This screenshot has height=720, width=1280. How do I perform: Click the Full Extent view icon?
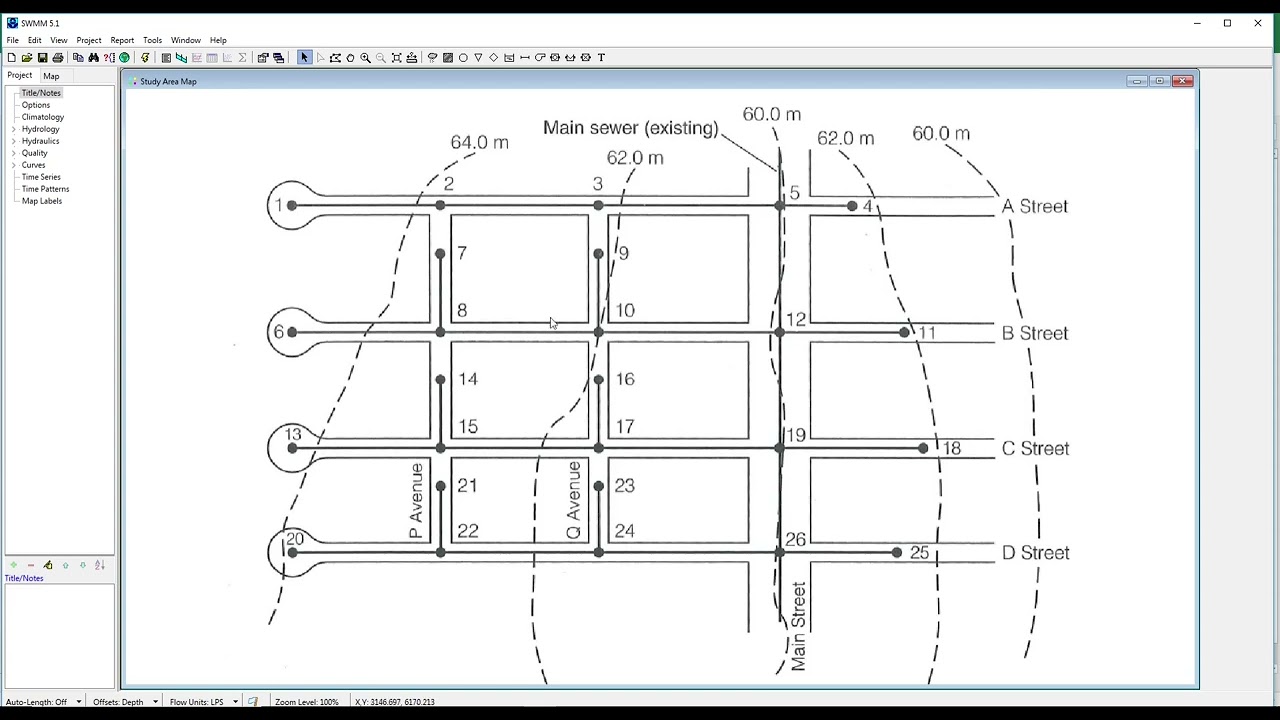coord(396,58)
